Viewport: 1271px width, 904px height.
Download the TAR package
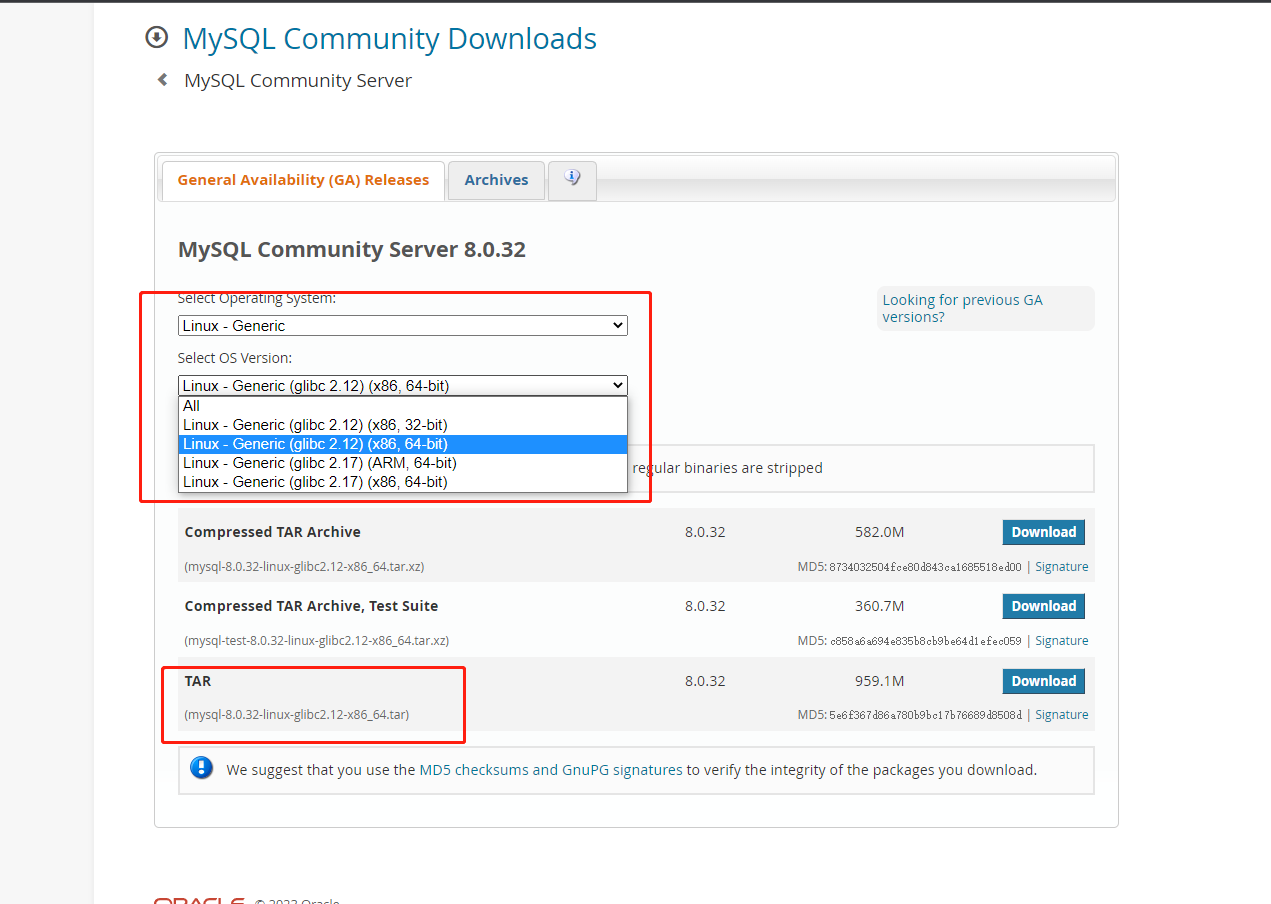(x=1043, y=681)
